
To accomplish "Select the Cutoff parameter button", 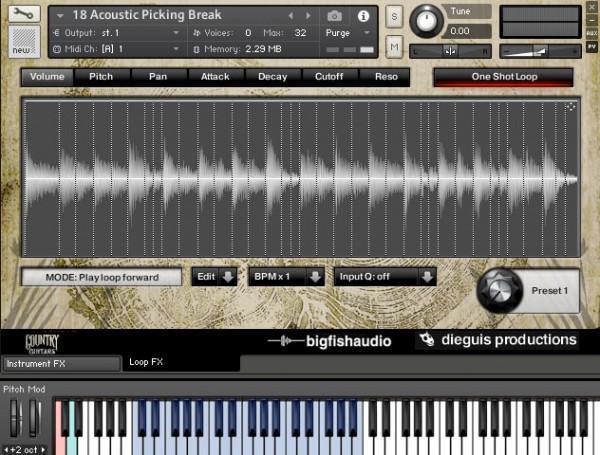I will click(329, 76).
